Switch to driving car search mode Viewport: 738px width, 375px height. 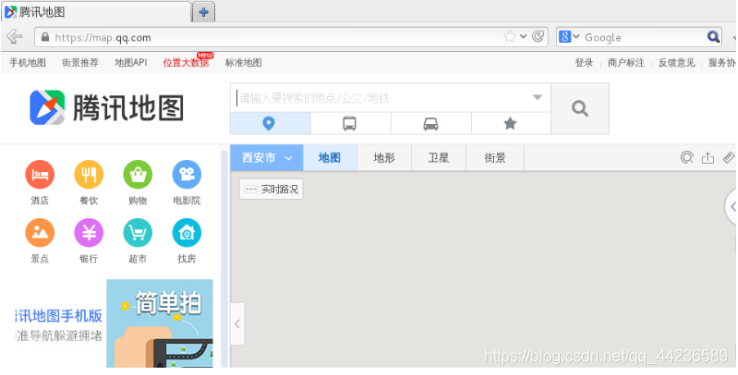click(431, 124)
